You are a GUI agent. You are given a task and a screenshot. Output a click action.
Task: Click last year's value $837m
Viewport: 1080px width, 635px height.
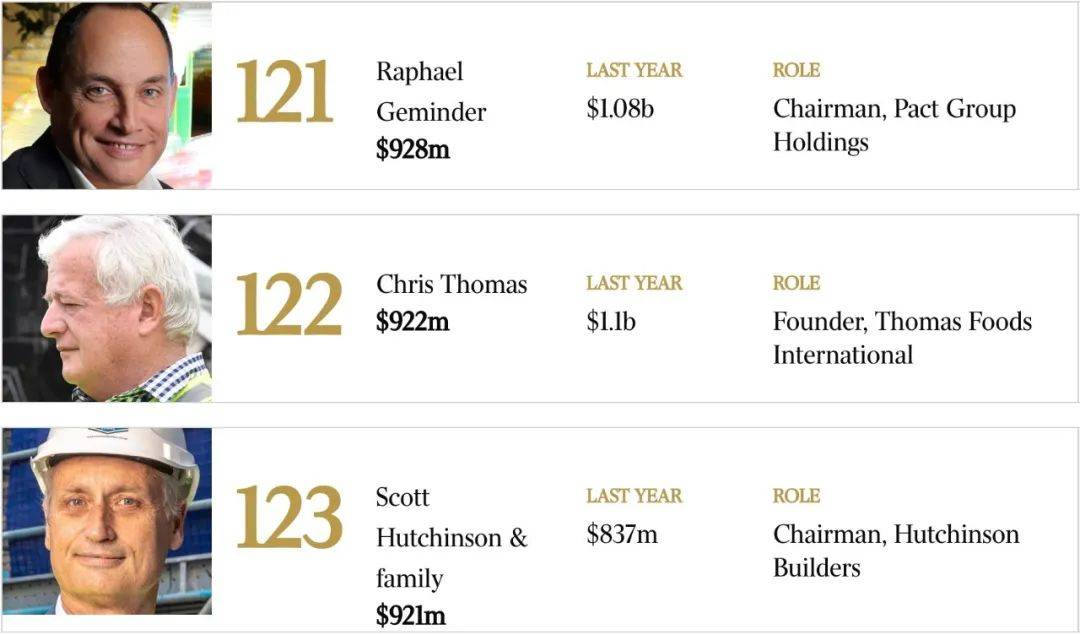pos(622,534)
